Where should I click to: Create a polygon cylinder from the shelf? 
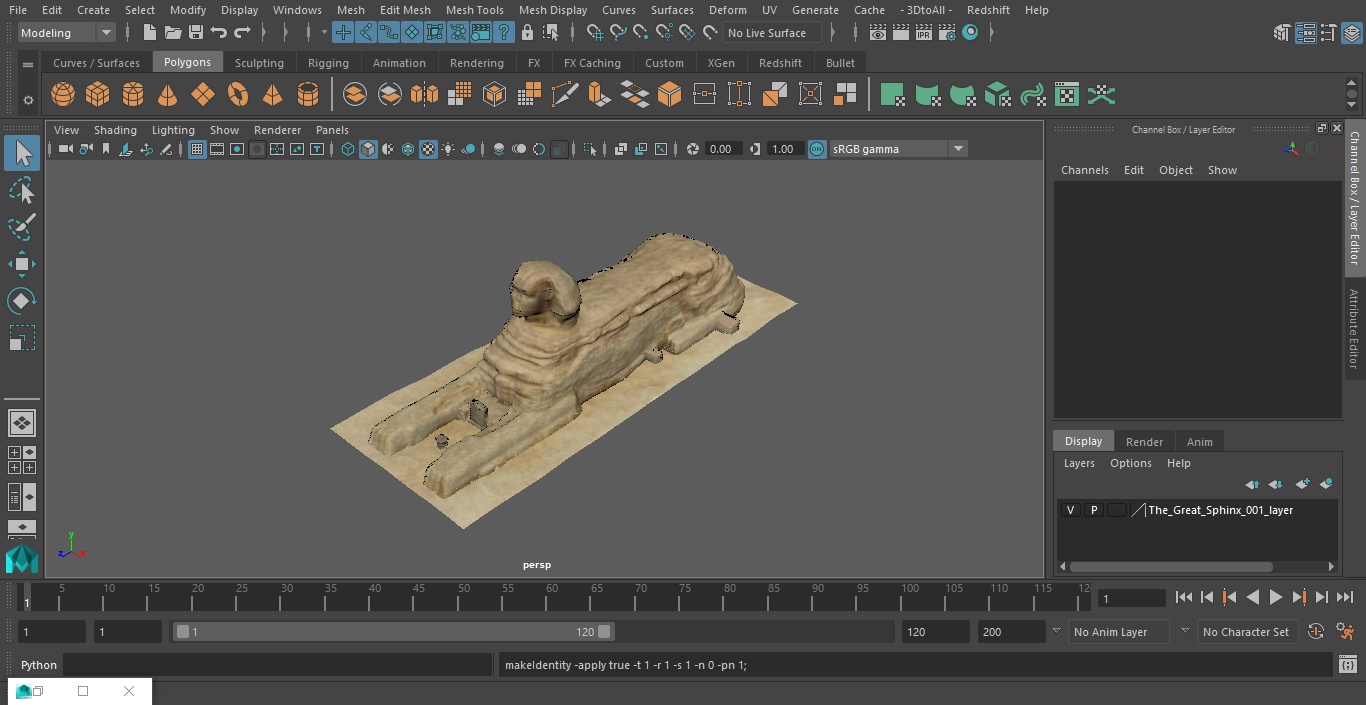(x=133, y=95)
